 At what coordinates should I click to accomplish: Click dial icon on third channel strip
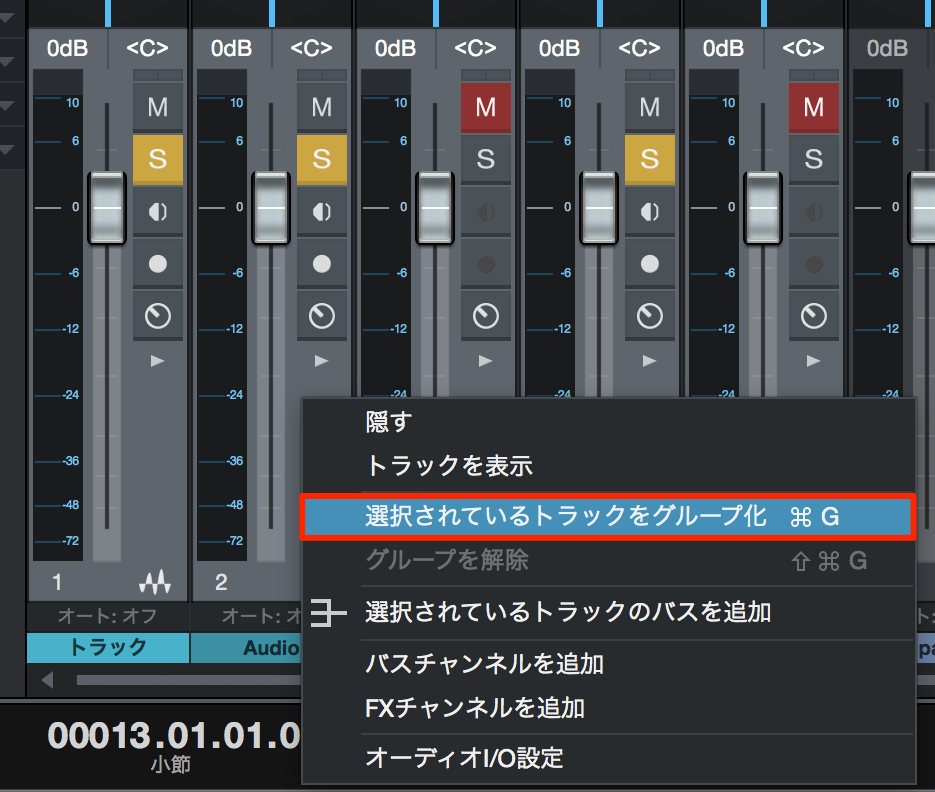(485, 315)
